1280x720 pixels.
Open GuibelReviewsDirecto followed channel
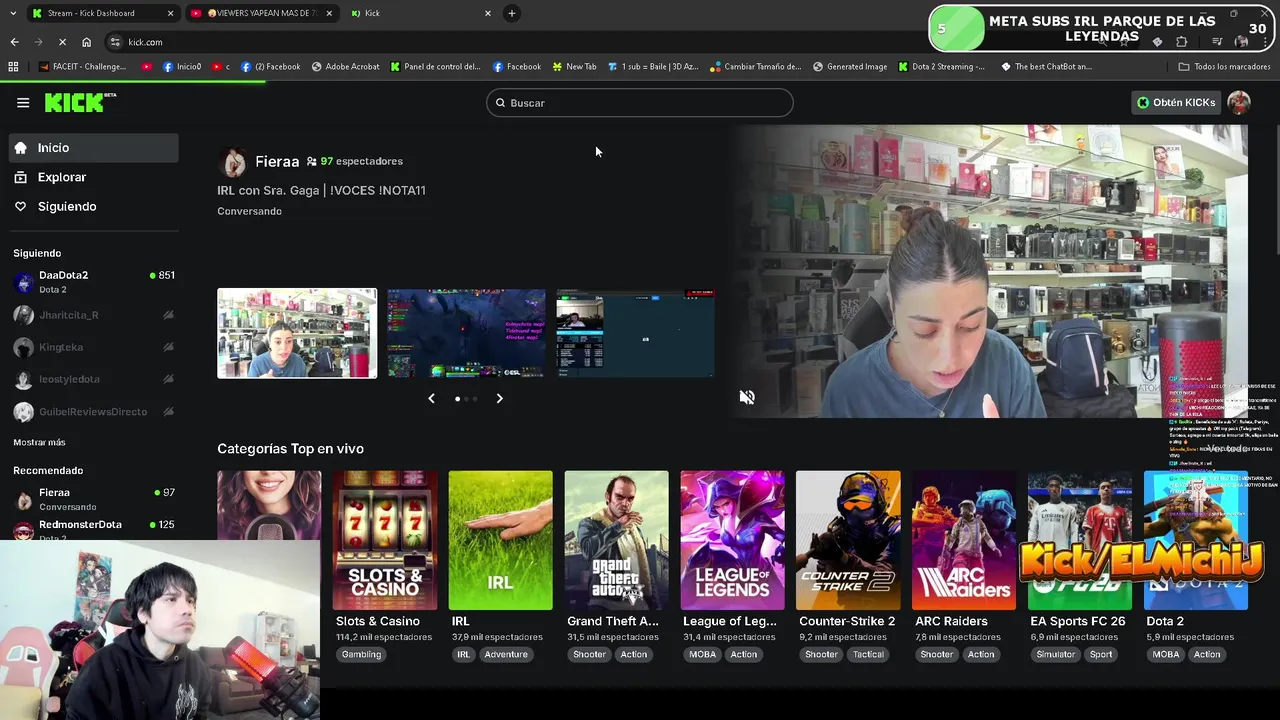coord(94,411)
